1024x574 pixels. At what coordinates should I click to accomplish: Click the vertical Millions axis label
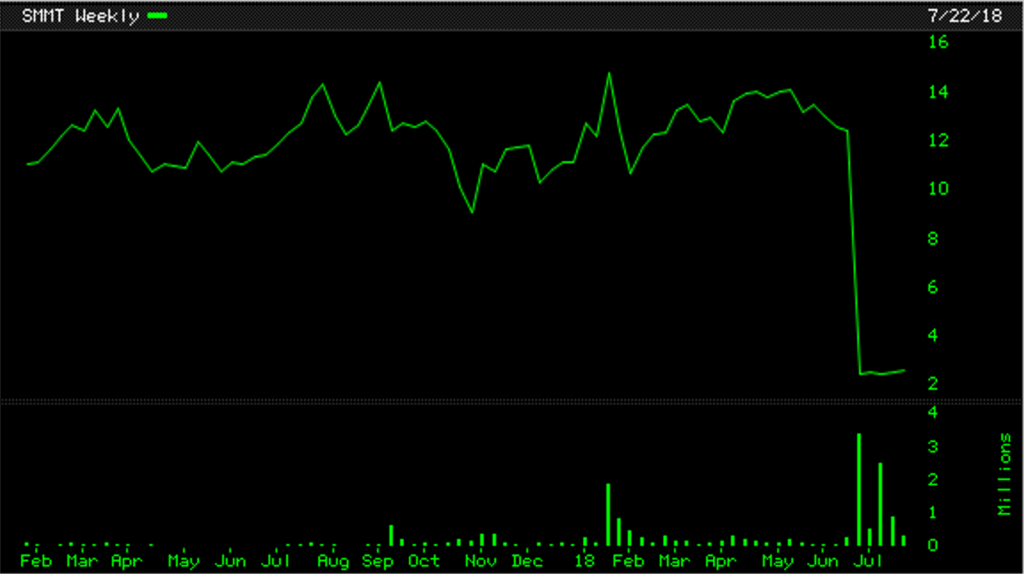click(1004, 475)
